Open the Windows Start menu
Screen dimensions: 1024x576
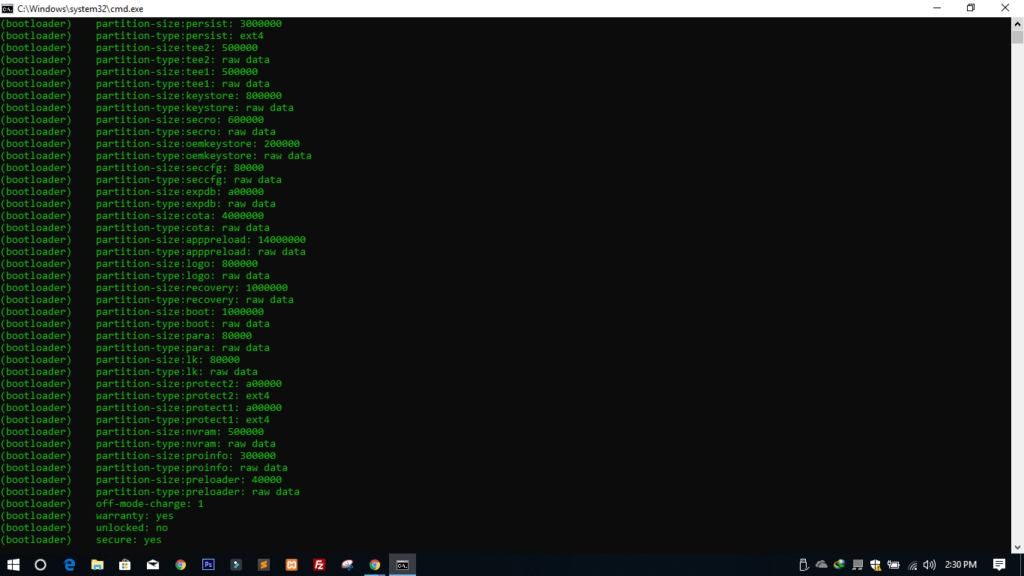coord(13,565)
